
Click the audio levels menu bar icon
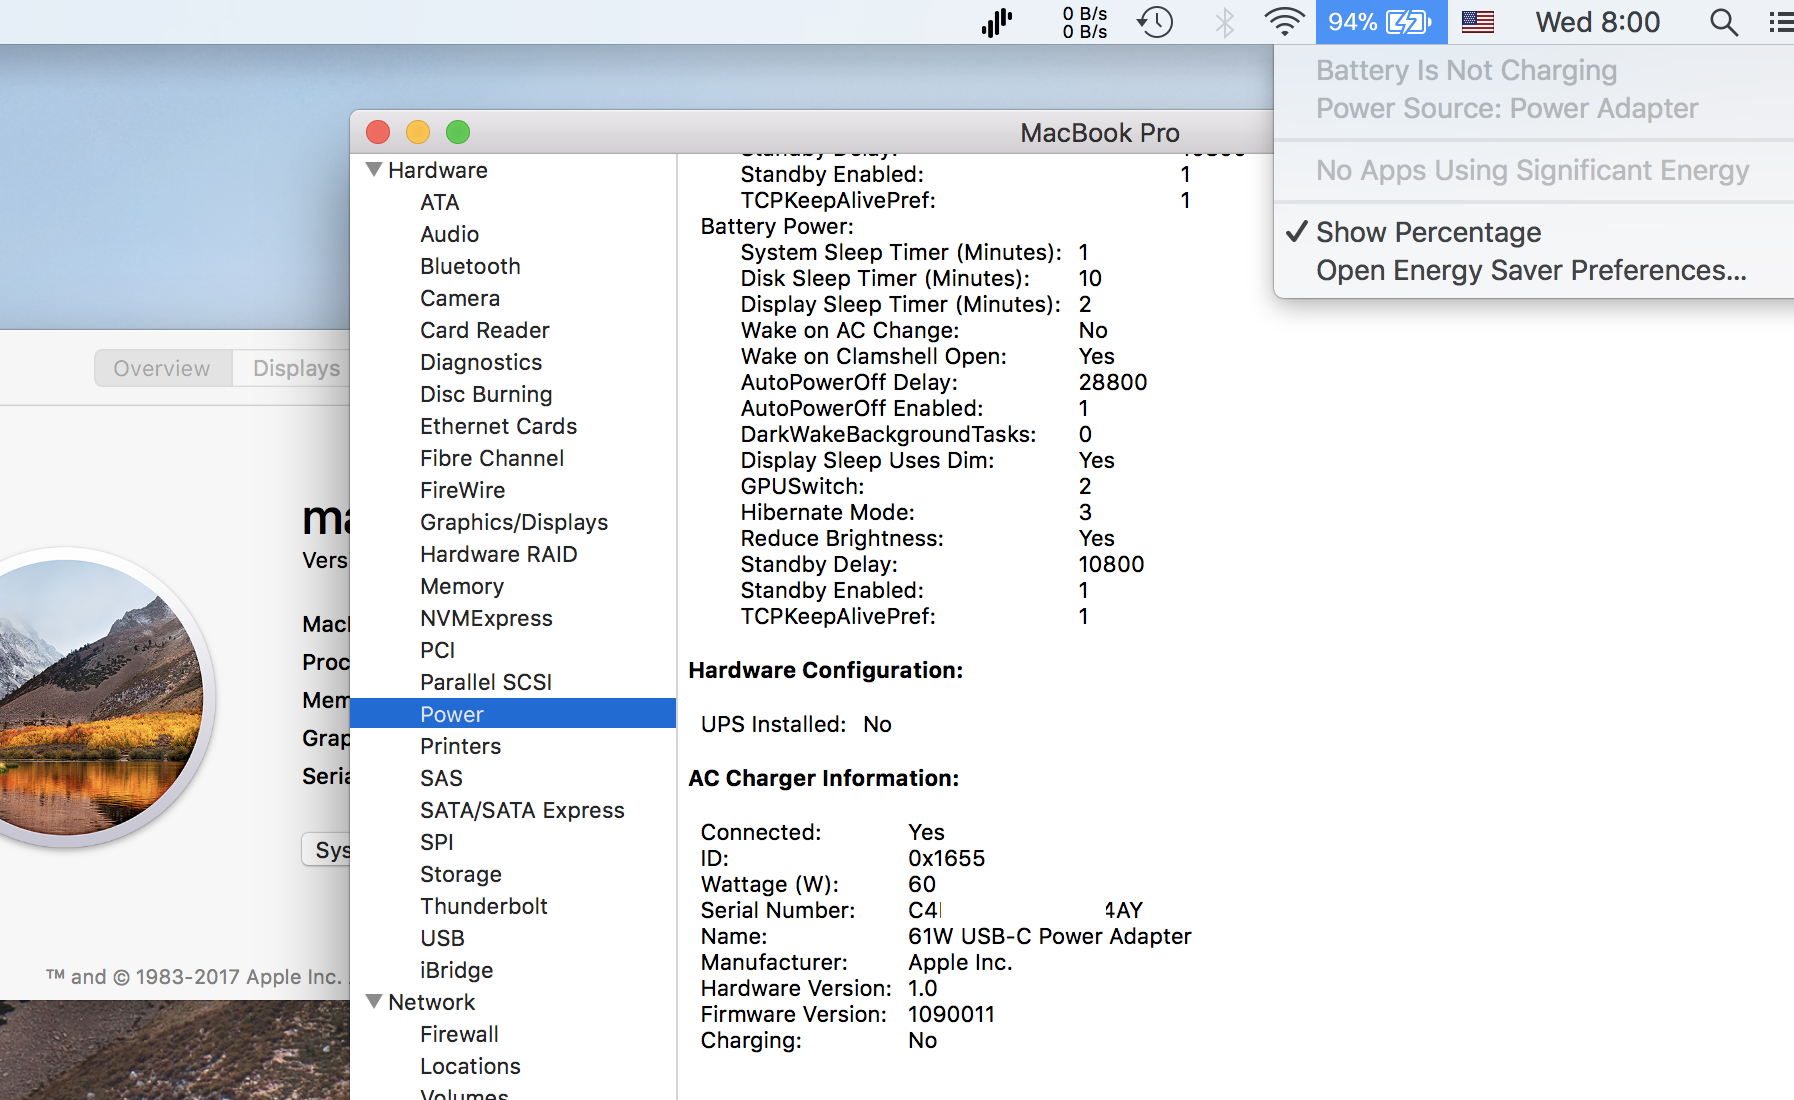tap(997, 22)
